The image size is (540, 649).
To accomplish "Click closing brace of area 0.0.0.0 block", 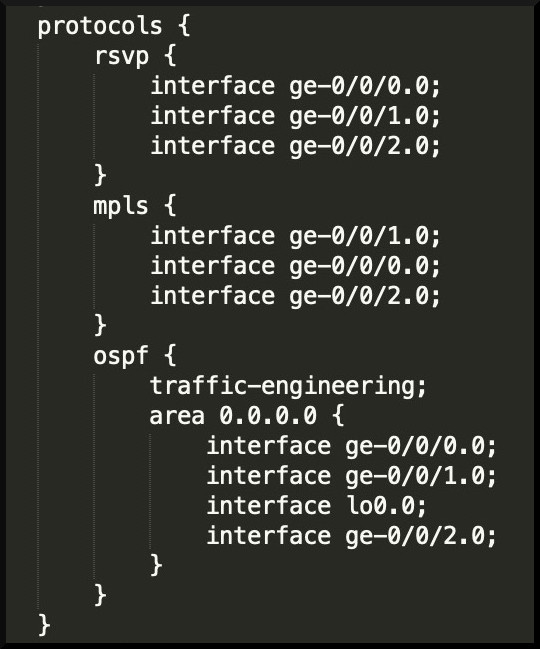I will coord(156,565).
